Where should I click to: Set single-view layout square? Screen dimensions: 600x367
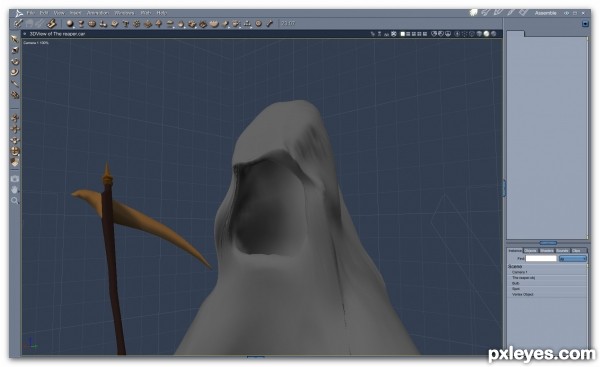tap(403, 34)
